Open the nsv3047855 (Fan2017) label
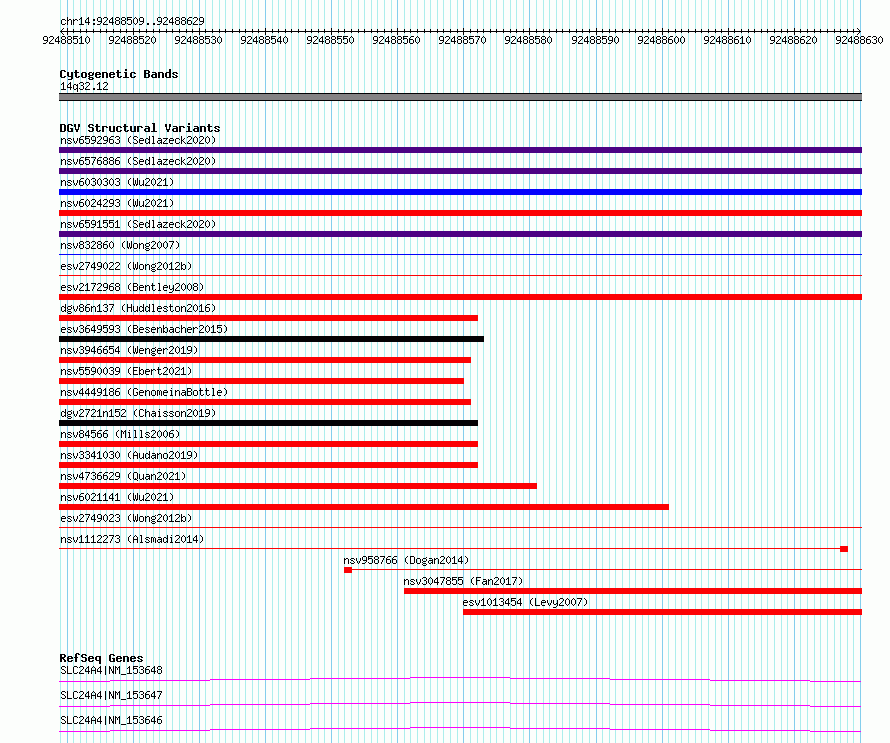 [463, 581]
